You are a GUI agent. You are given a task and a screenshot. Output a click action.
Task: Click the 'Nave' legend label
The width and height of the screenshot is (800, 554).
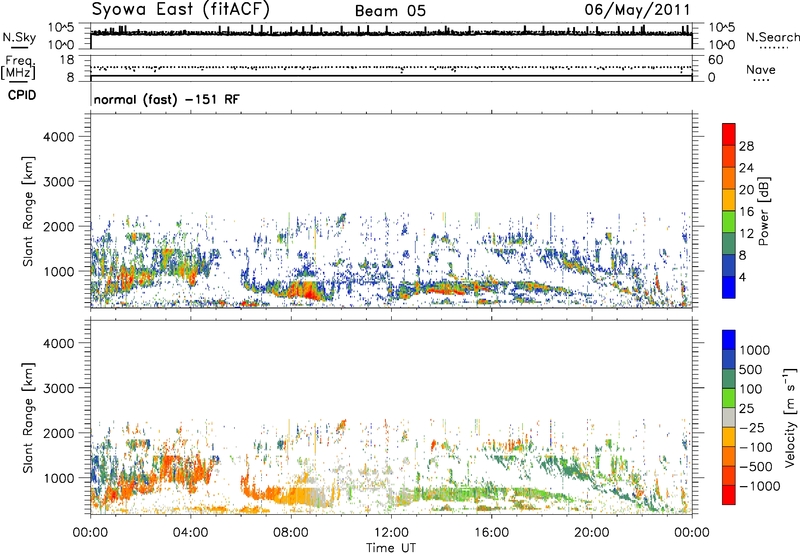click(x=761, y=70)
